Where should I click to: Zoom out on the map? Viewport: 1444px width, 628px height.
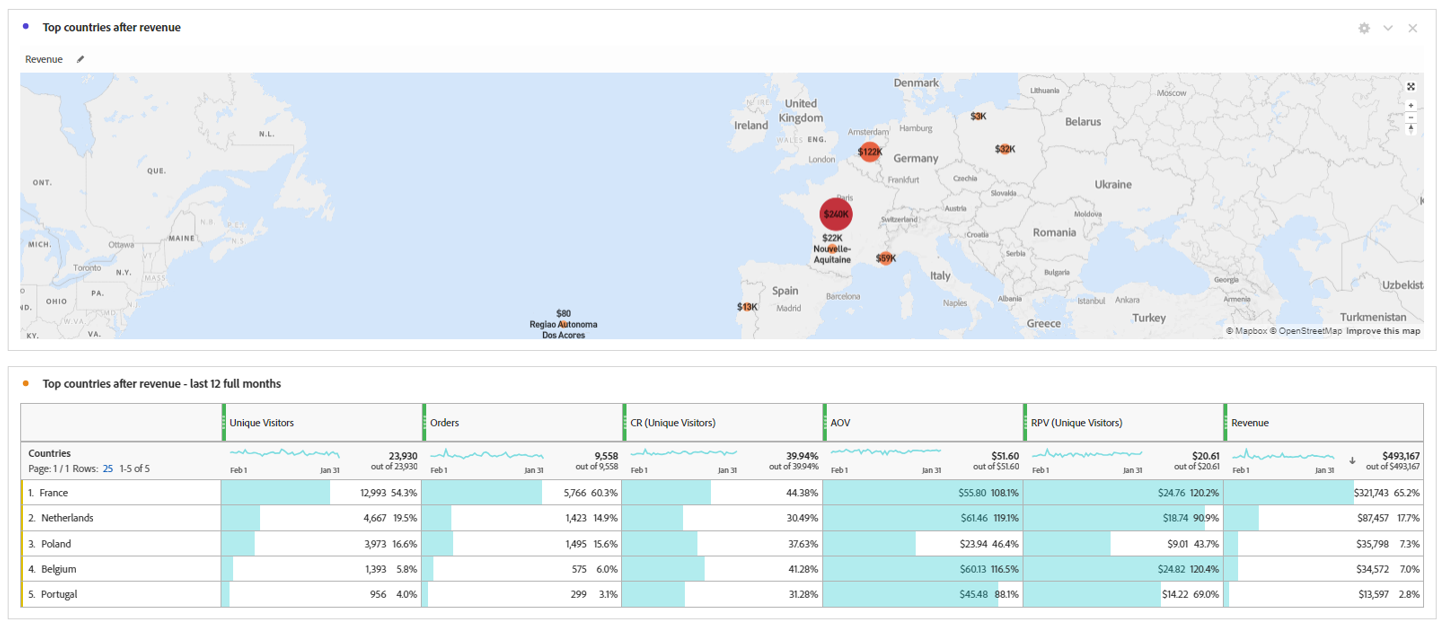click(x=1411, y=117)
